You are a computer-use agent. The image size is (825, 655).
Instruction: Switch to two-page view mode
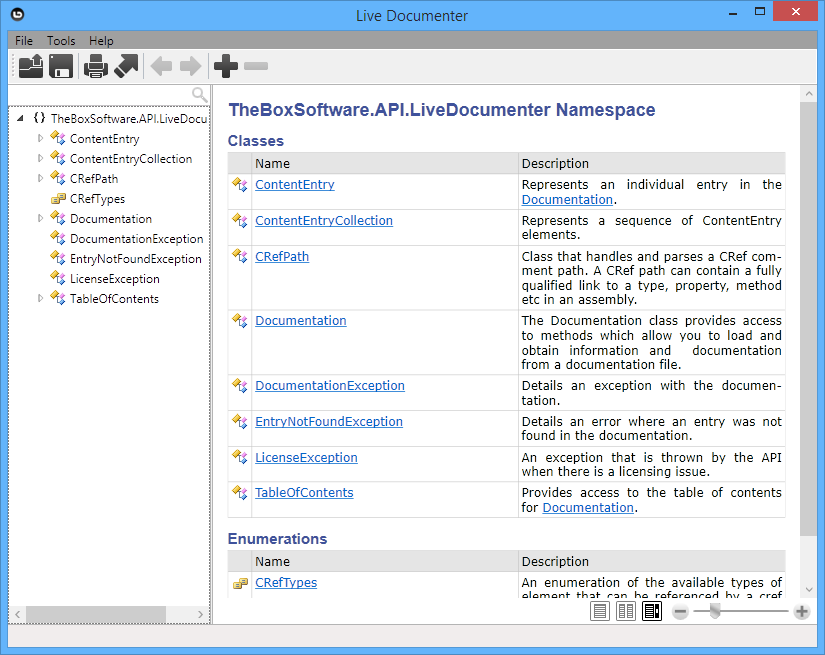click(626, 611)
